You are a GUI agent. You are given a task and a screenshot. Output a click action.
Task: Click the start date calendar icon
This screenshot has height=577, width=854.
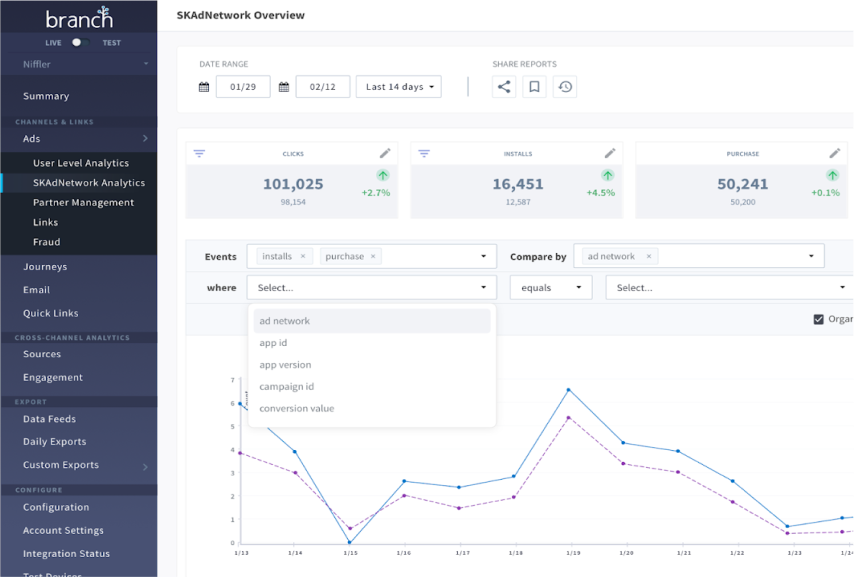tap(206, 87)
